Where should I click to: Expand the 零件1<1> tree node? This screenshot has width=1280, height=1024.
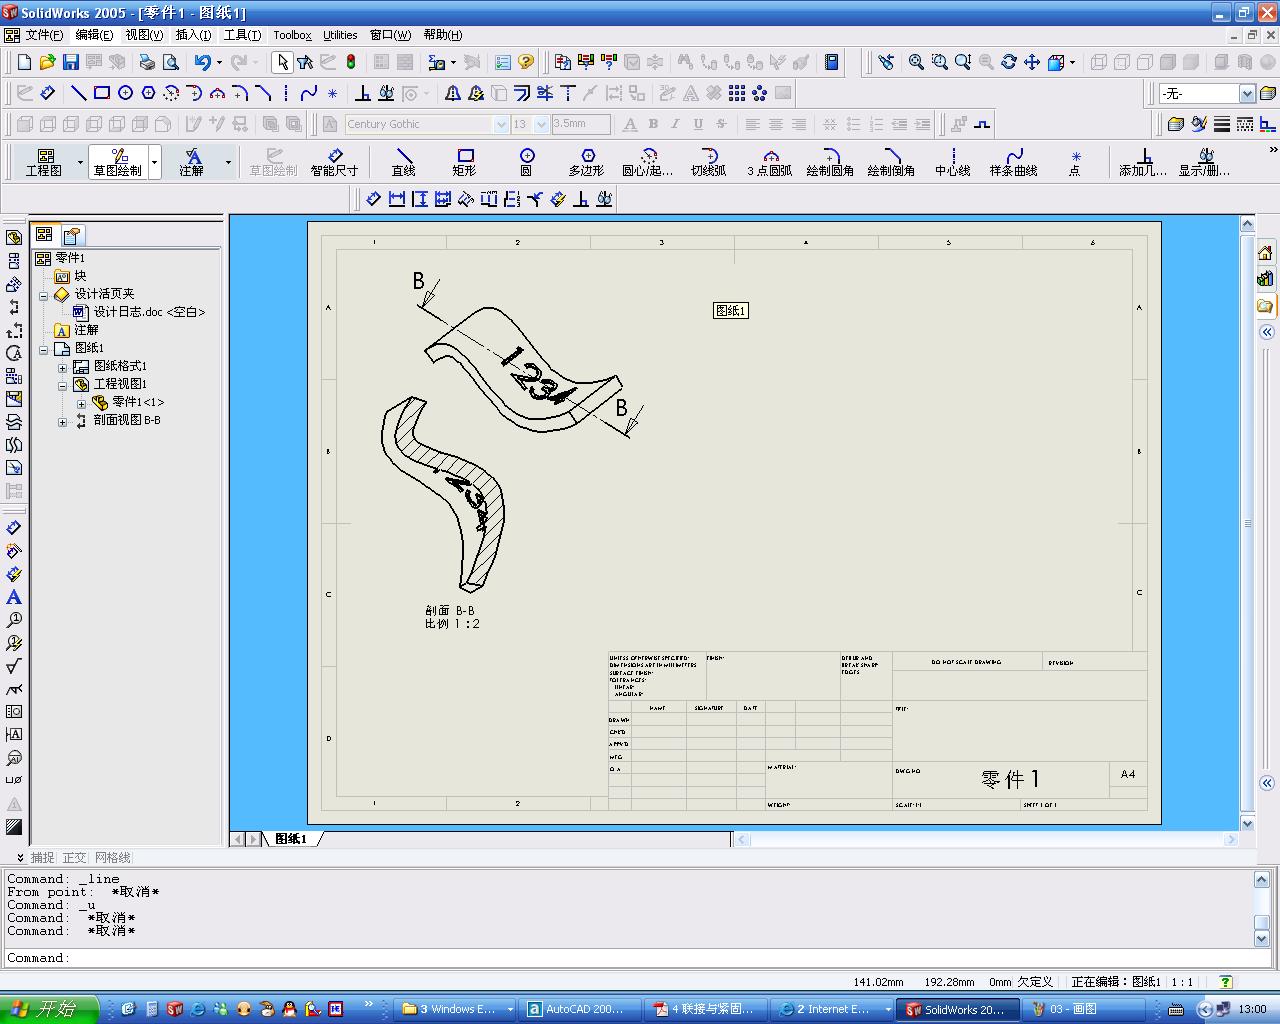[81, 403]
